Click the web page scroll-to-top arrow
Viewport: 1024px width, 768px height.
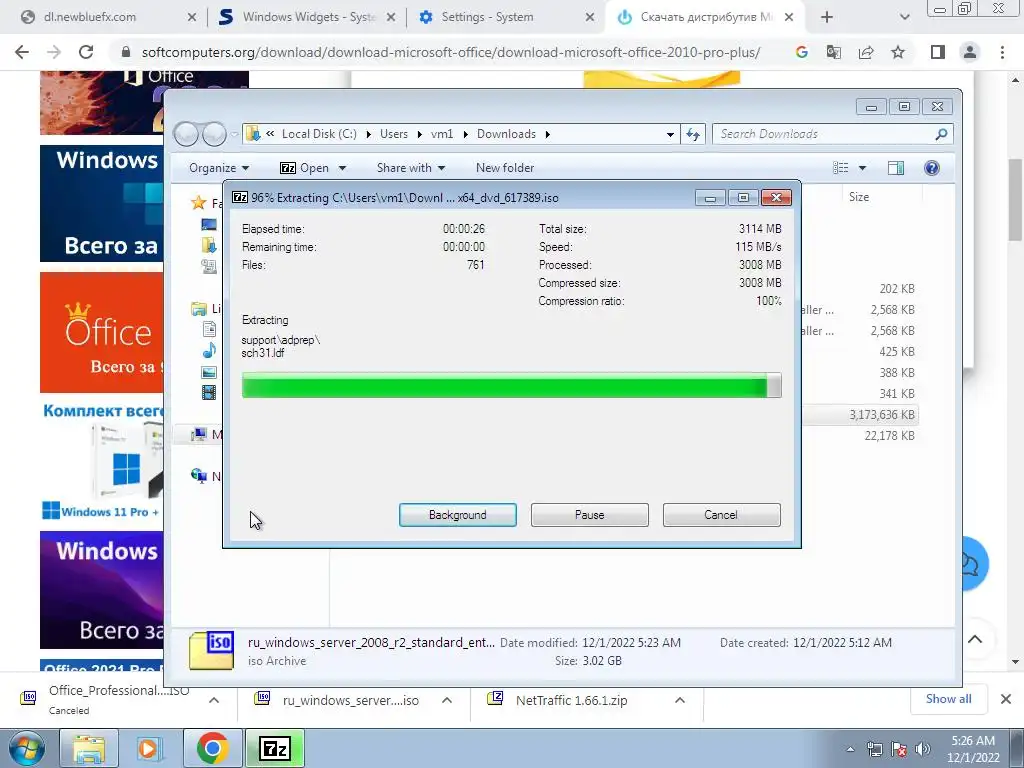tap(975, 639)
